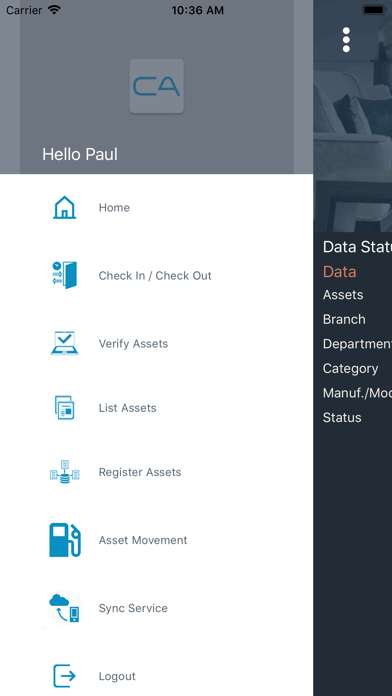Screen dimensions: 392x696
Task: Click the Register Assets database icon
Action: 64,472
